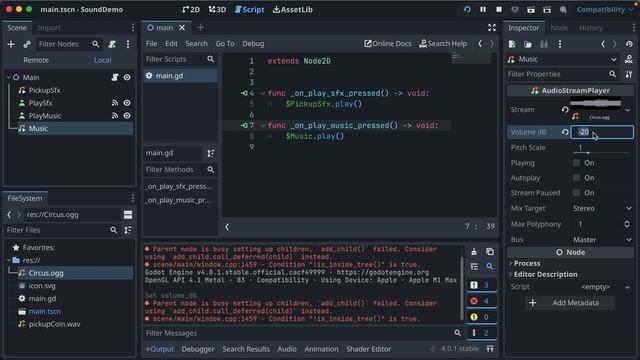Image resolution: width=640 pixels, height=360 pixels.
Task: Switch to Import tab
Action: (49, 28)
